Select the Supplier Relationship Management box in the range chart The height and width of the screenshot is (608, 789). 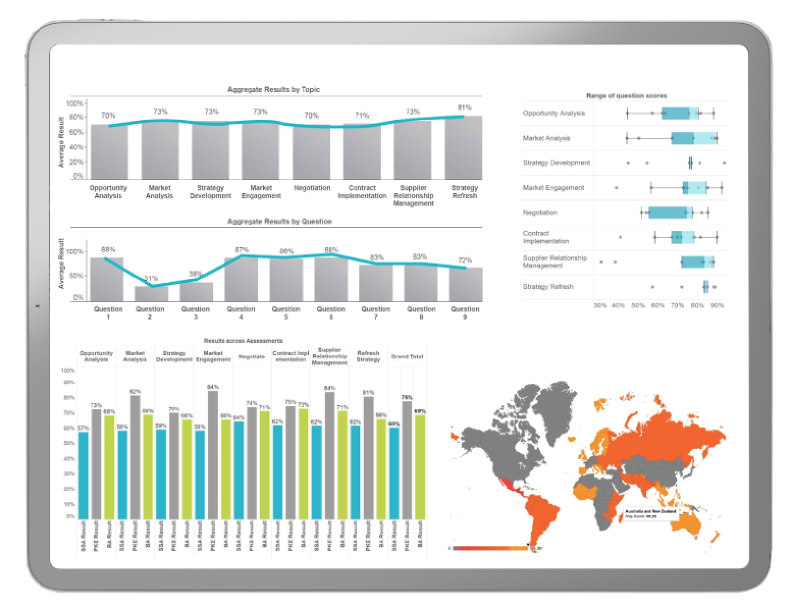pyautogui.click(x=697, y=262)
